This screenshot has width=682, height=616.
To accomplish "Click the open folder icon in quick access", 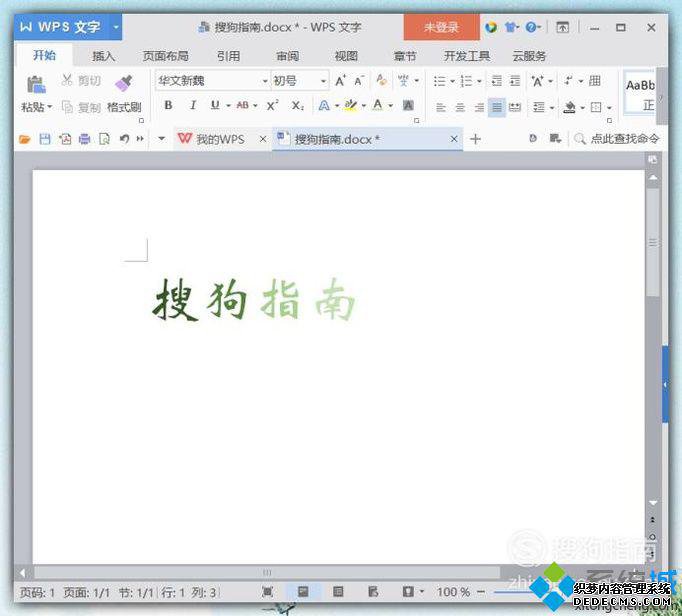I will [25, 139].
